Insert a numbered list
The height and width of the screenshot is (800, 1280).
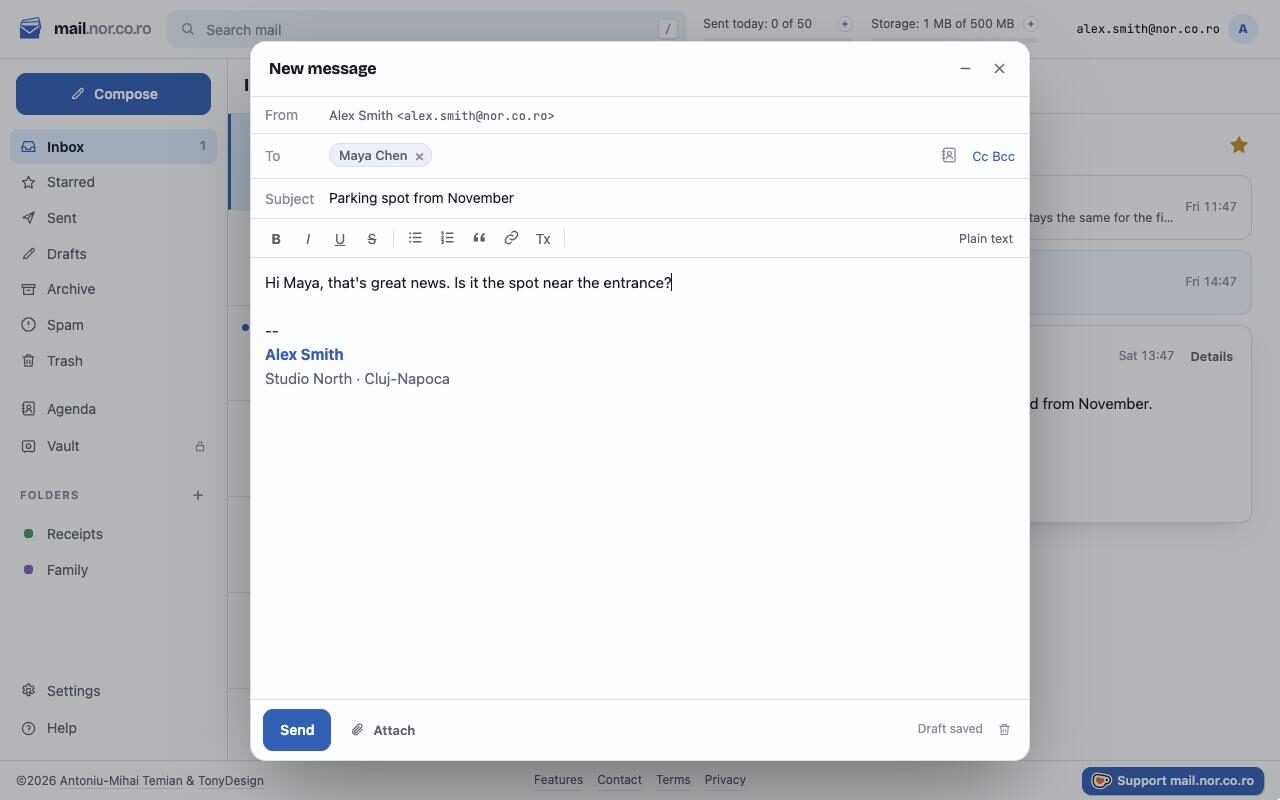[447, 238]
